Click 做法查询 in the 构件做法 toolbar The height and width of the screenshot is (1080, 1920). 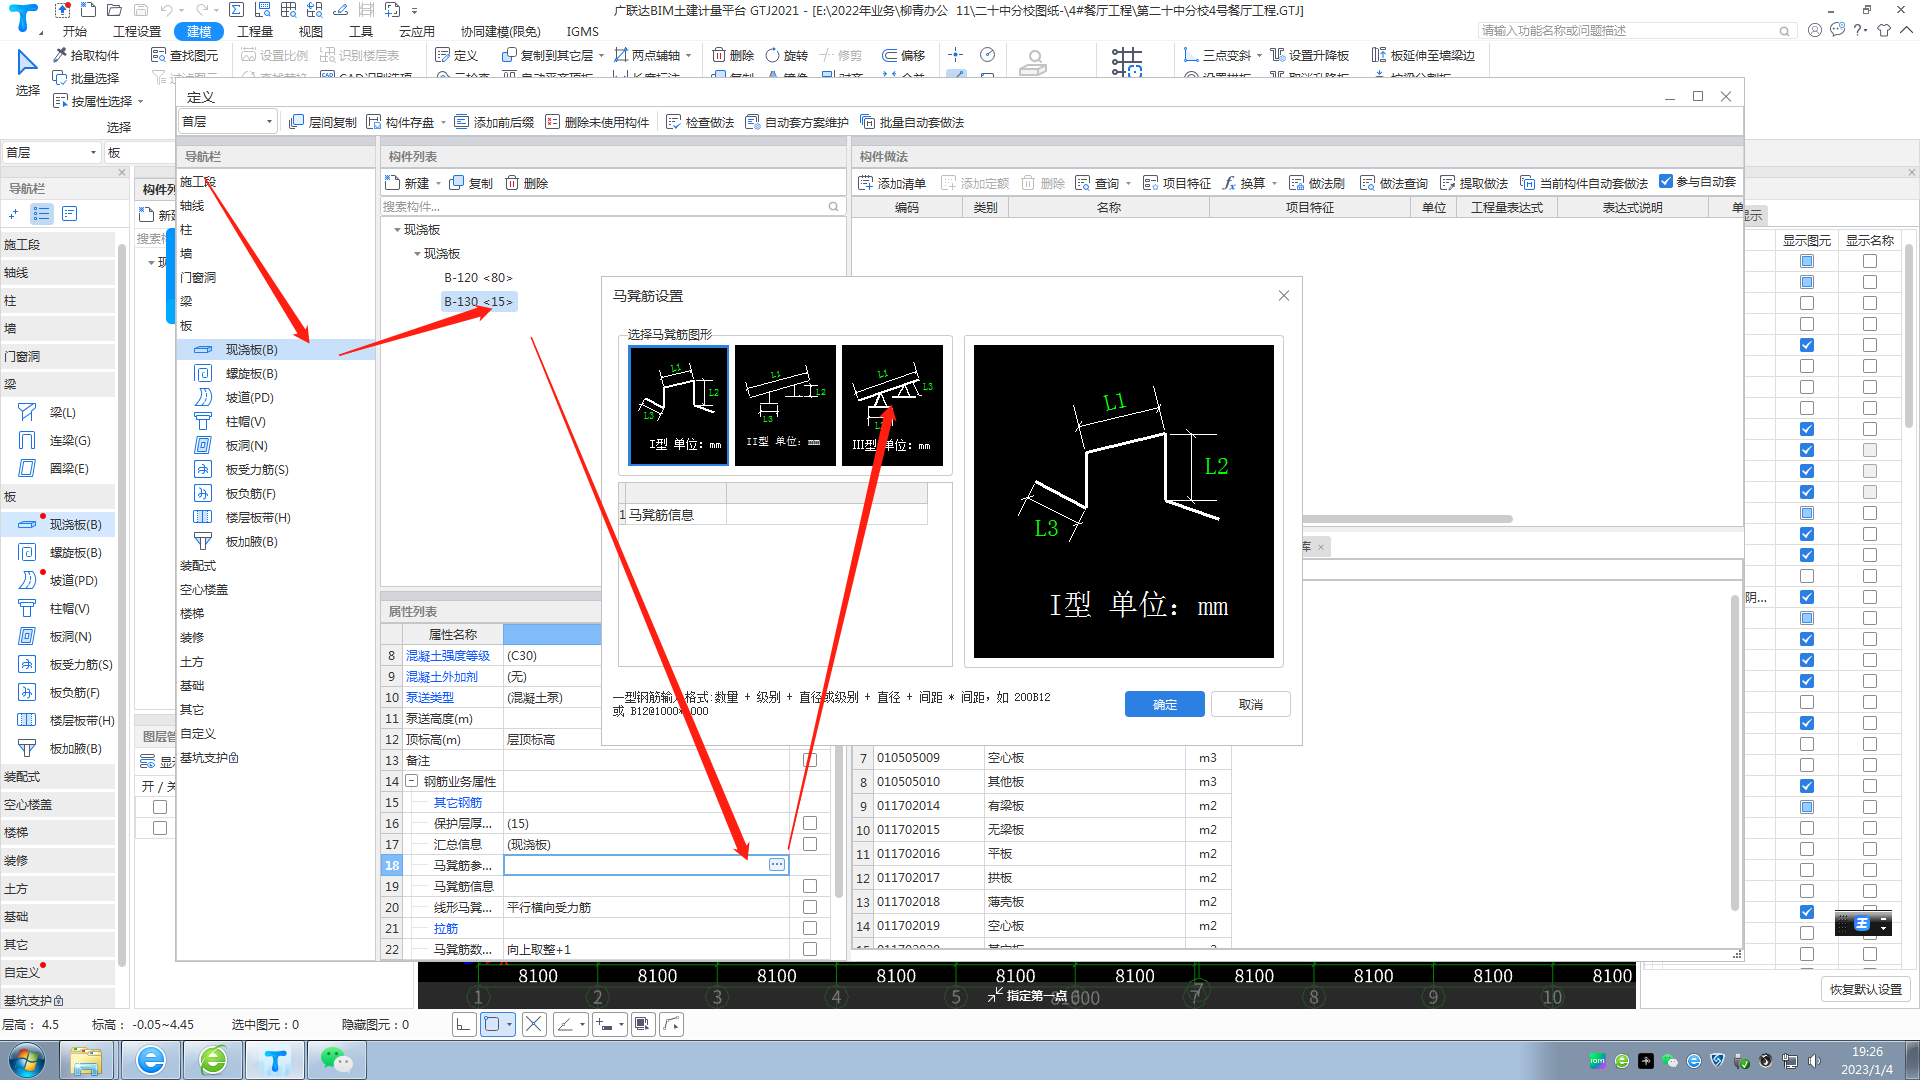coord(1394,183)
